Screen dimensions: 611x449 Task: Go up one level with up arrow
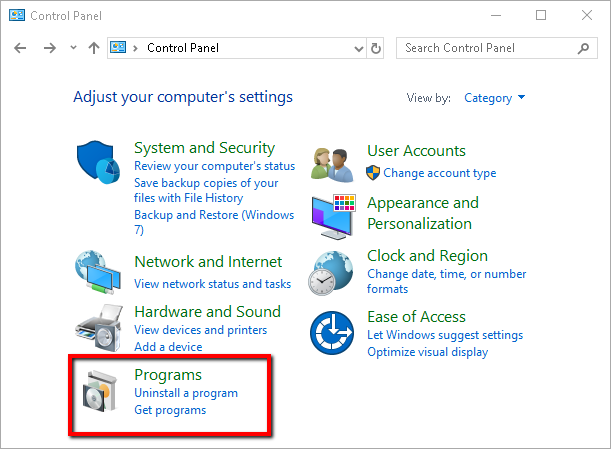click(x=94, y=48)
